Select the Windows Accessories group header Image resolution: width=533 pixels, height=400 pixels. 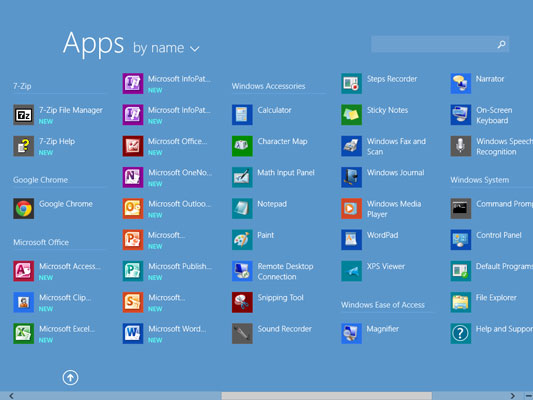269,86
